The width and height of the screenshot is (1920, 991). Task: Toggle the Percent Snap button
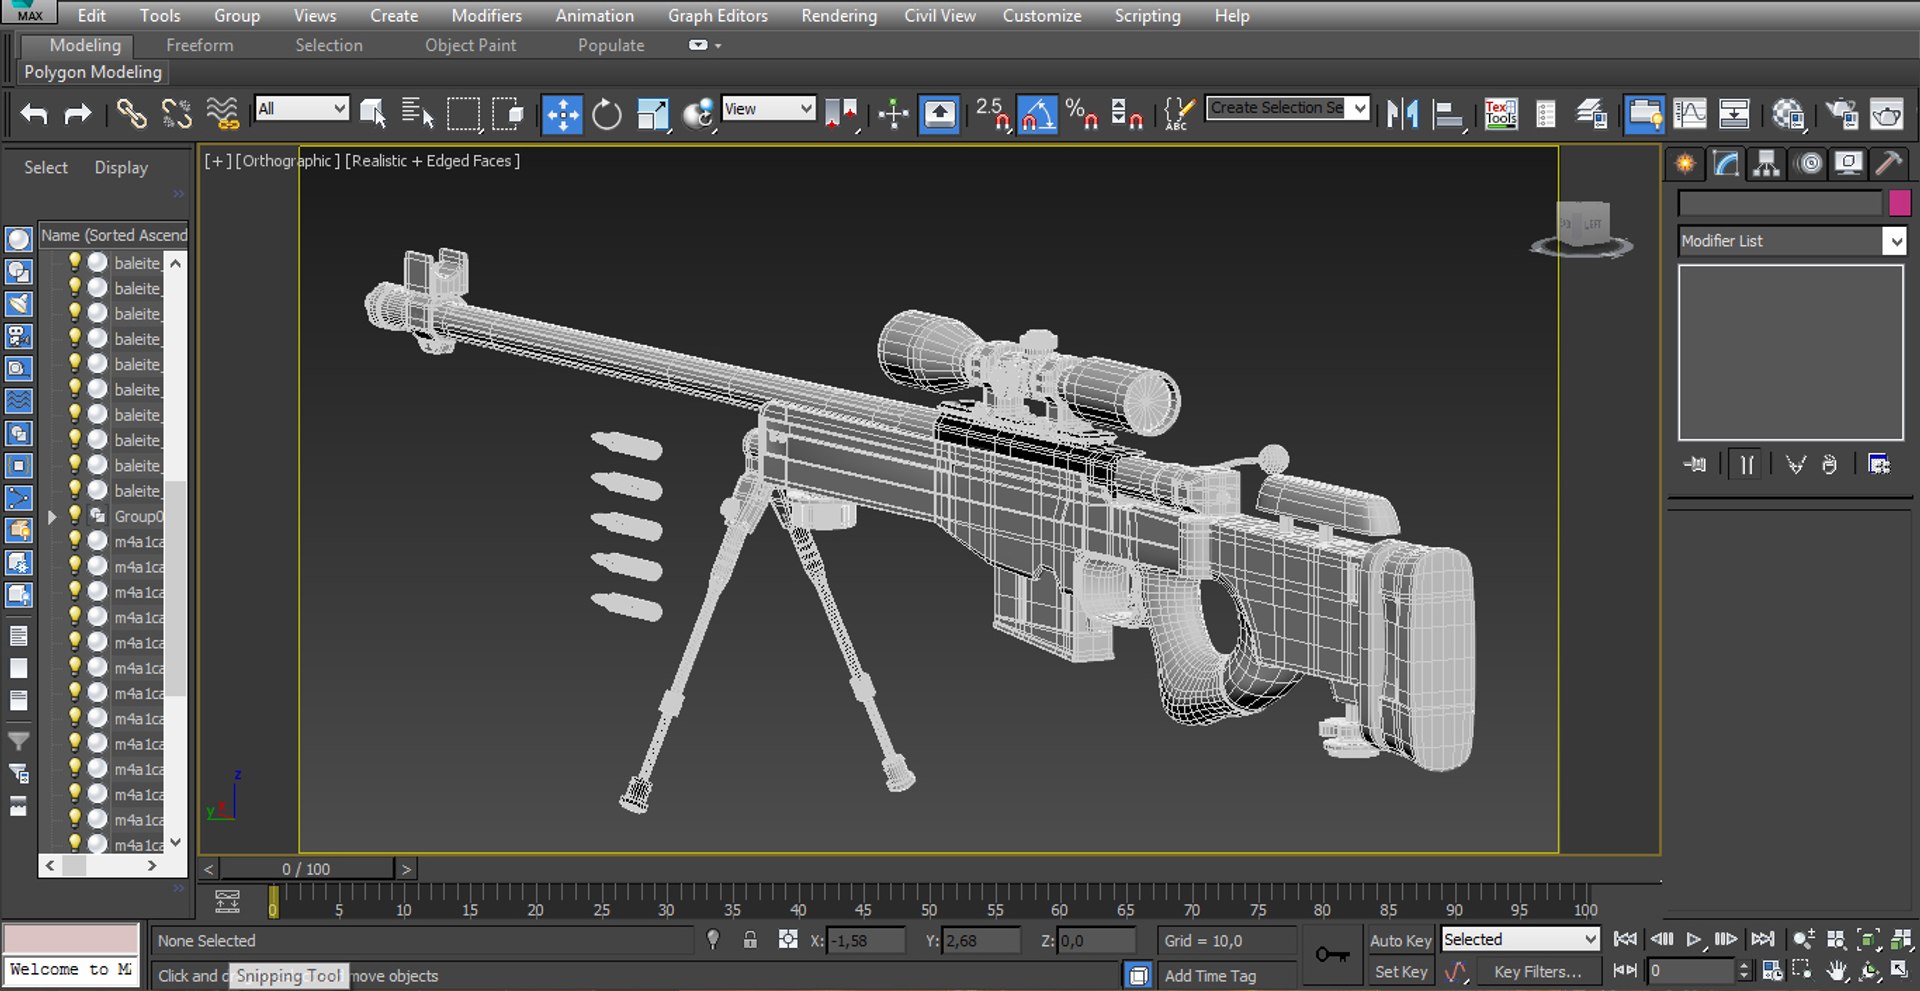[1082, 114]
